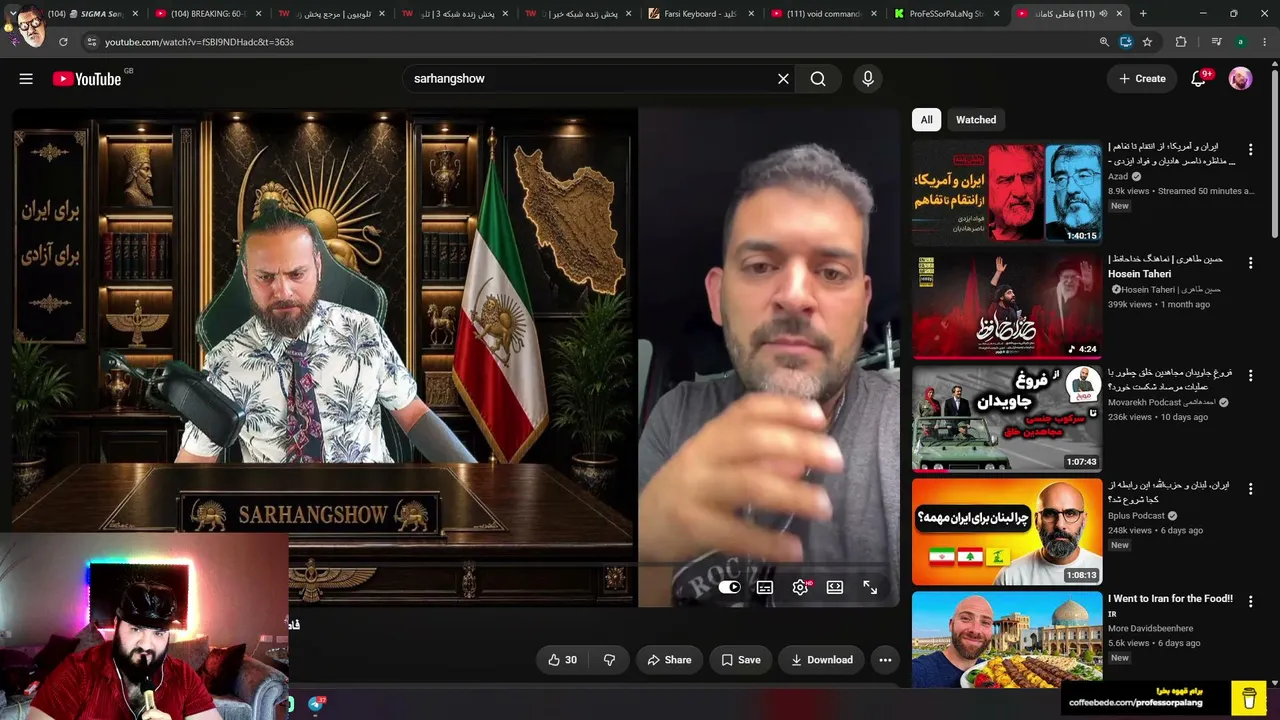Open the Iran food video thumbnail

tap(1007, 639)
